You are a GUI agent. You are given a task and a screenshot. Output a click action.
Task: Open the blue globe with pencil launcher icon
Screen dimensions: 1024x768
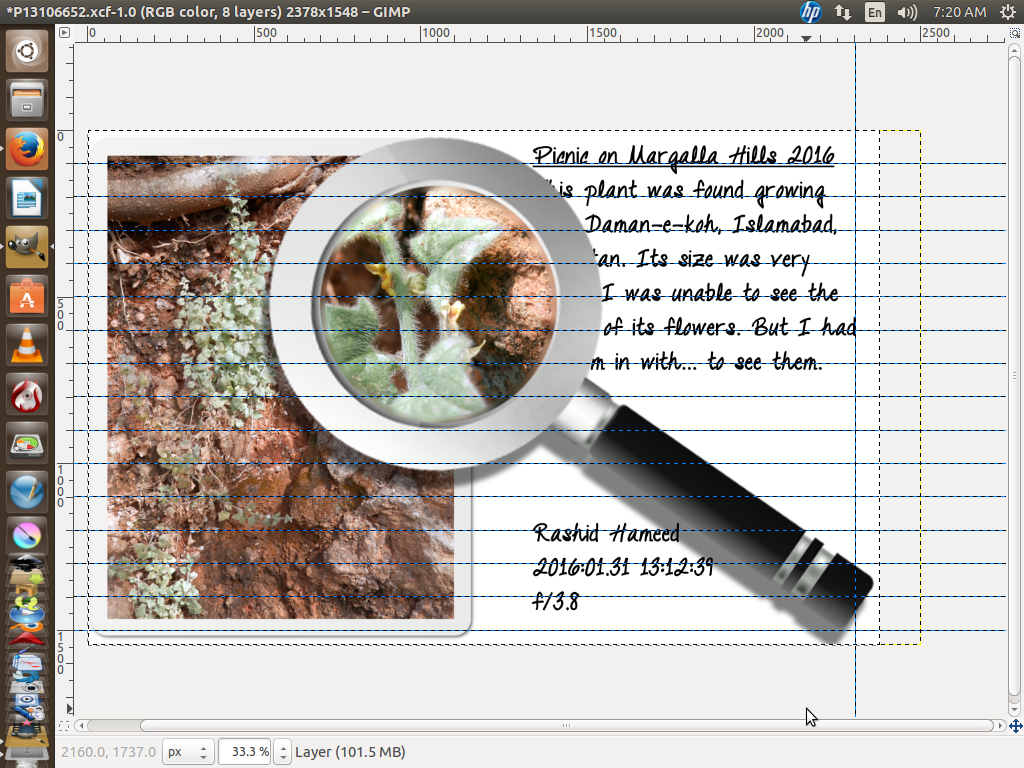point(27,492)
